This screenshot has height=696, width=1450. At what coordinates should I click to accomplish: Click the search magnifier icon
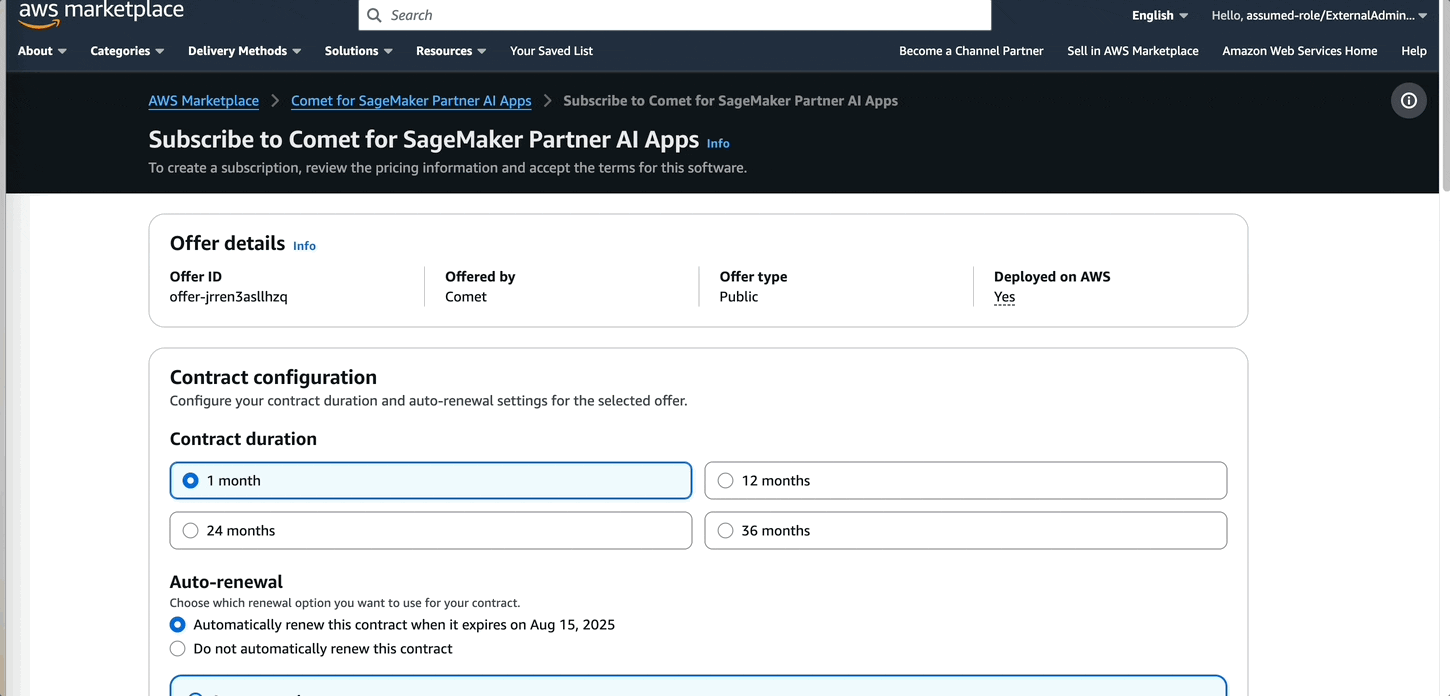coord(374,15)
